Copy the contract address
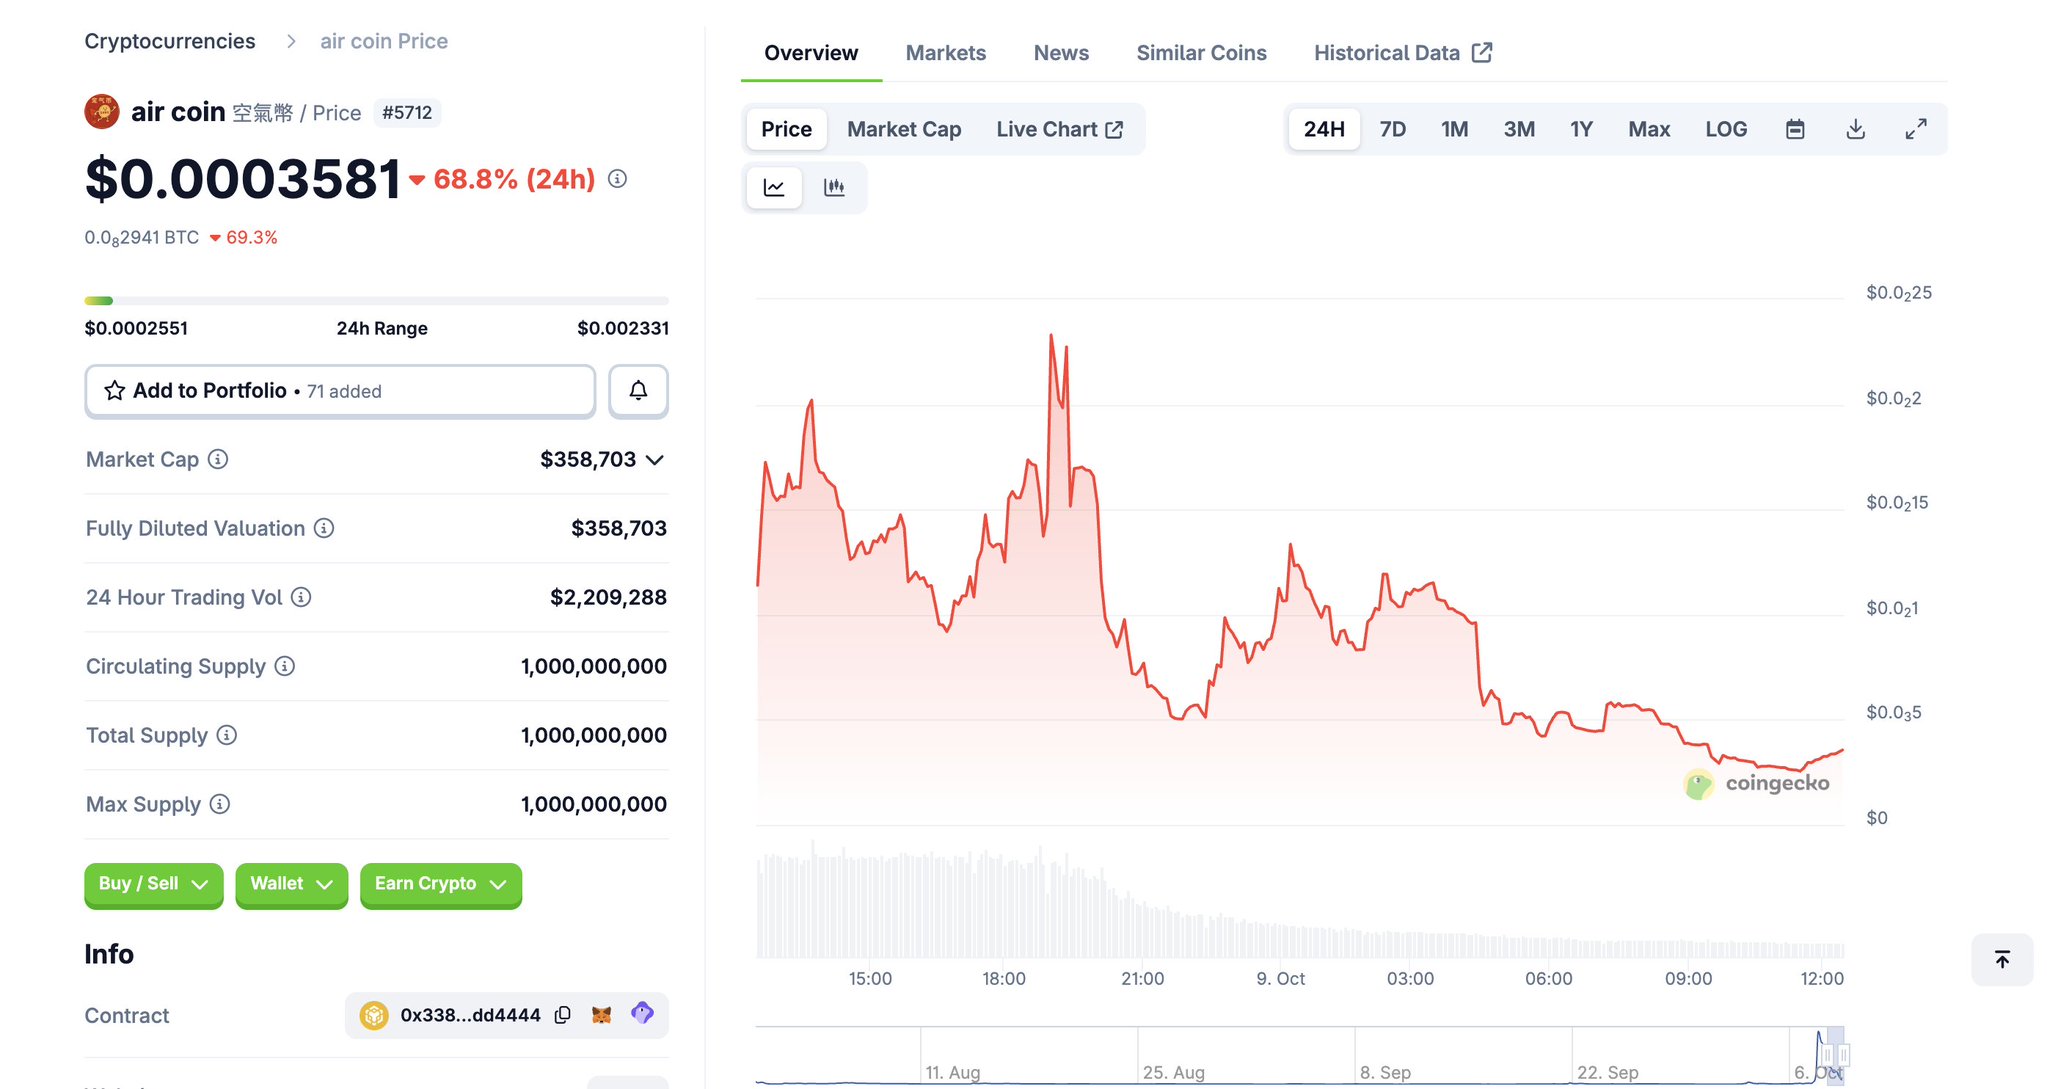Image resolution: width=2047 pixels, height=1089 pixels. (563, 1015)
